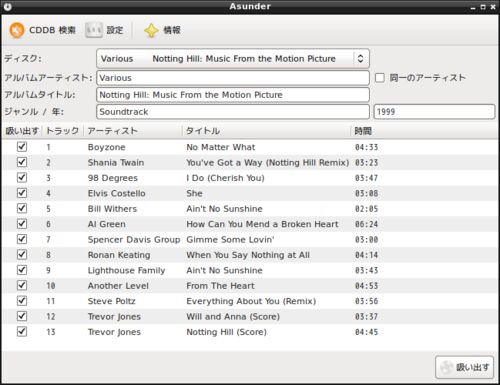The height and width of the screenshot is (385, 500).
Task: Click the Asunder window menu icon in the title bar
Action: (8, 6)
